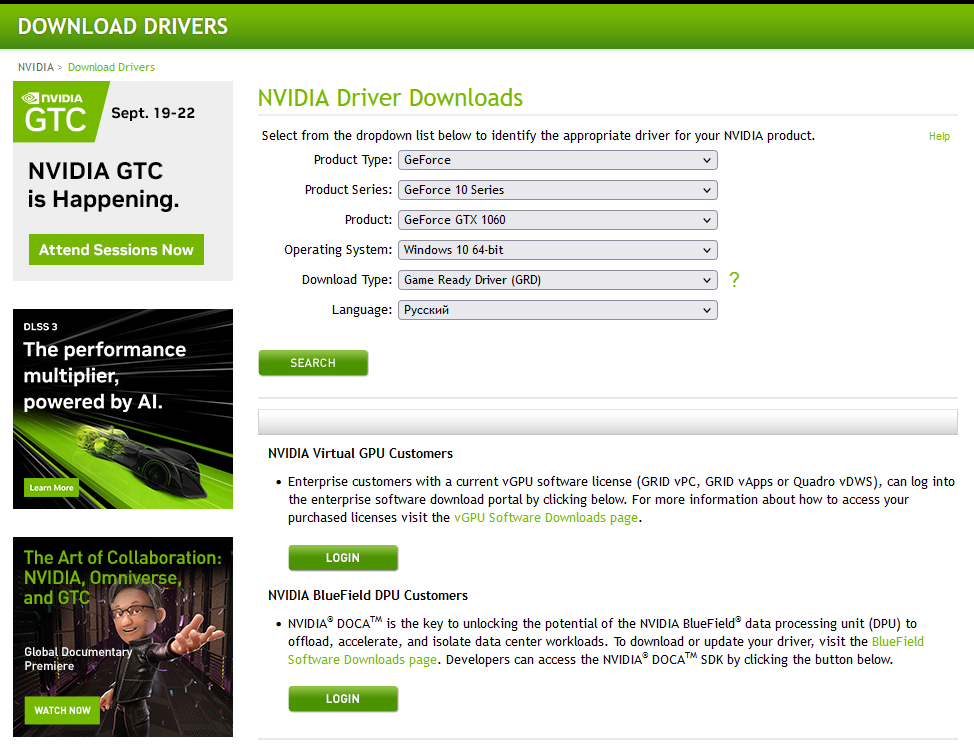Open the Product Series dropdown
The image size is (974, 753).
click(x=557, y=189)
